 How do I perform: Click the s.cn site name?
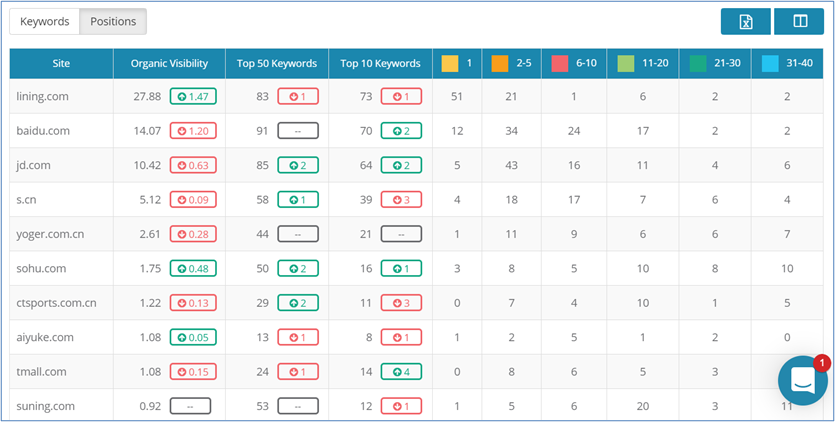tap(26, 200)
